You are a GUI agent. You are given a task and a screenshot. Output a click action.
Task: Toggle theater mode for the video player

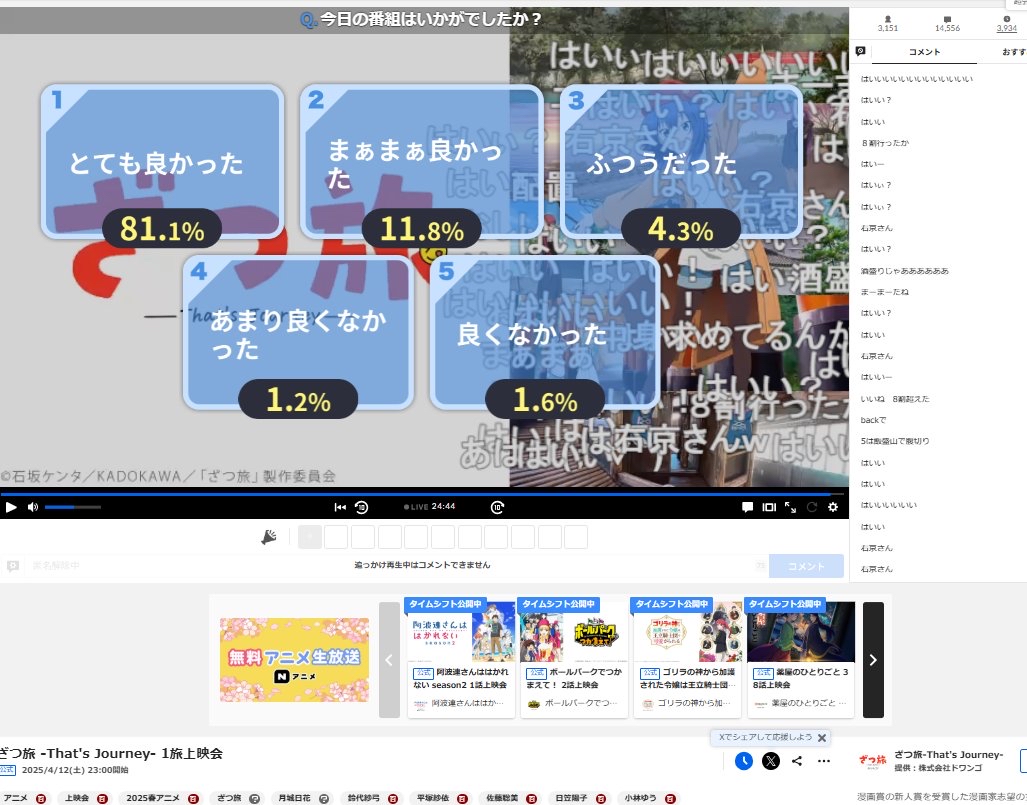769,507
